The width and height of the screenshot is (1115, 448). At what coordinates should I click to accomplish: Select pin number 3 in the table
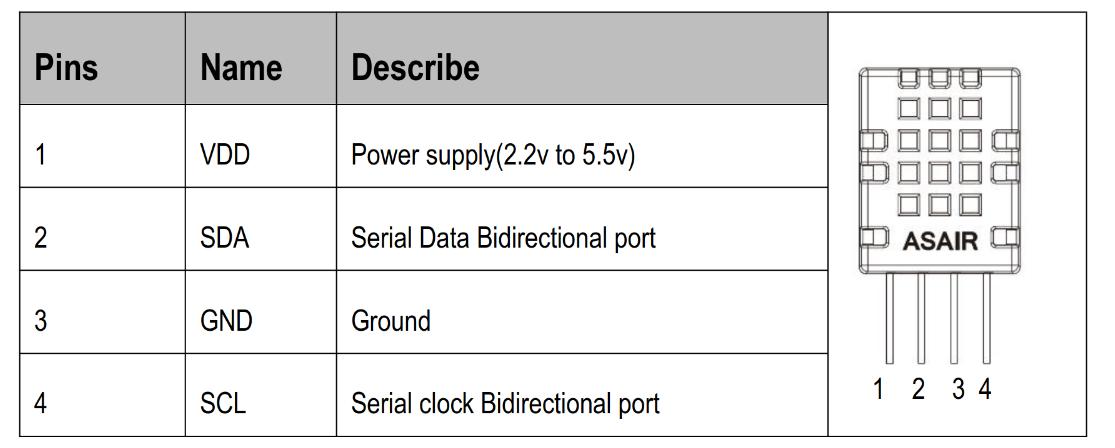(41, 321)
